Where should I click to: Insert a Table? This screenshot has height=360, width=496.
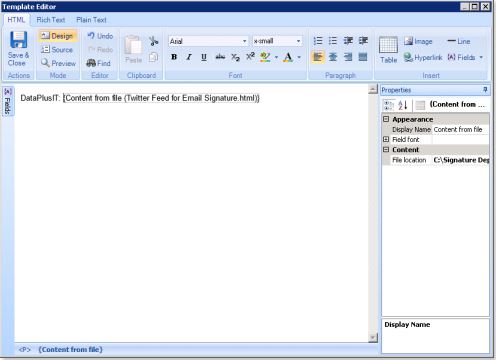[388, 50]
